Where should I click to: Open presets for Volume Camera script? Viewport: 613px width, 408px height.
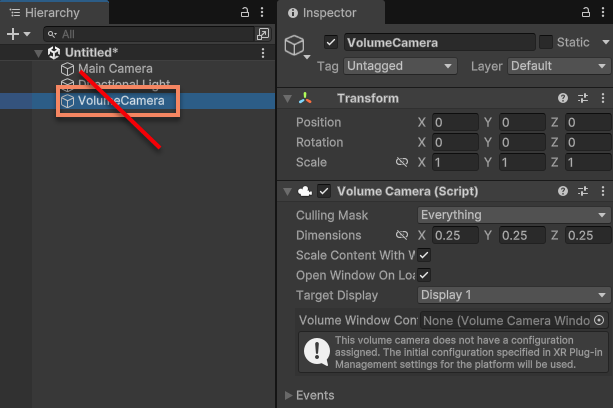point(583,191)
